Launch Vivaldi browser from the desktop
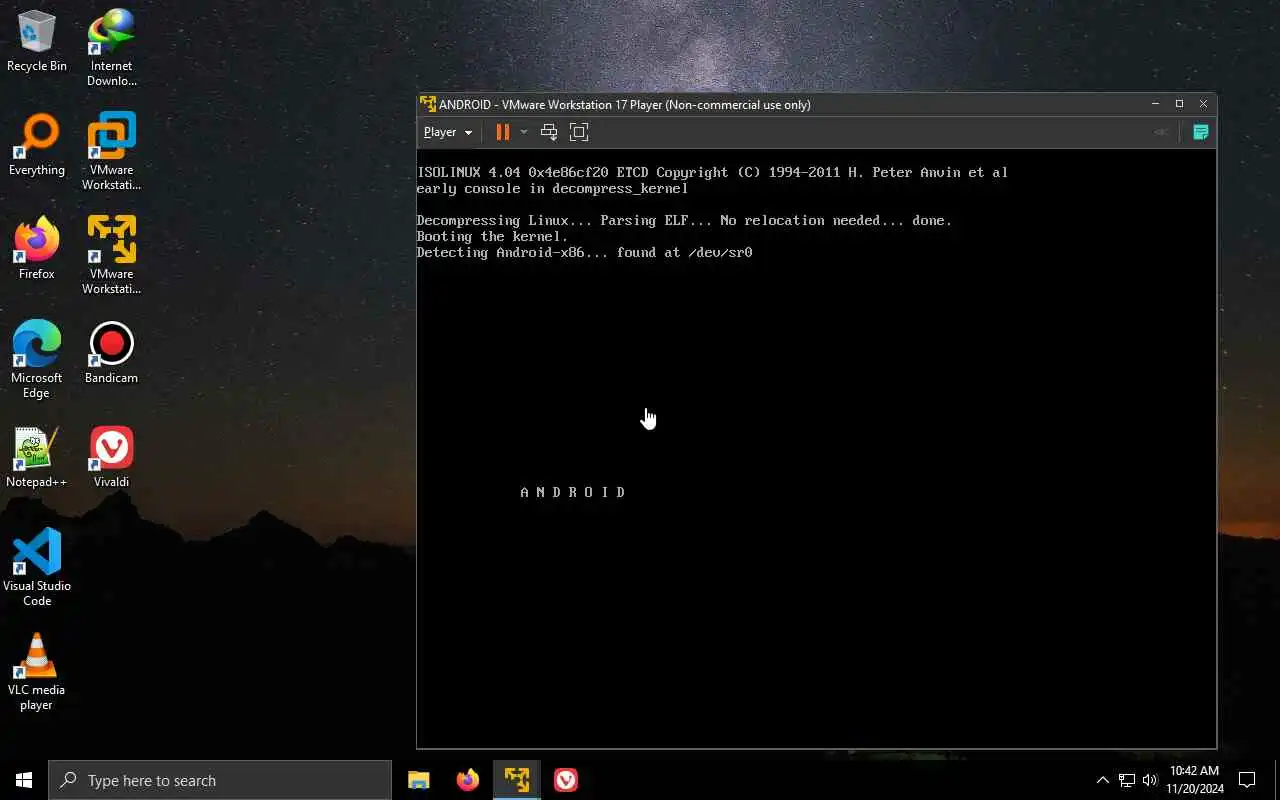Image resolution: width=1280 pixels, height=800 pixels. tap(111, 457)
